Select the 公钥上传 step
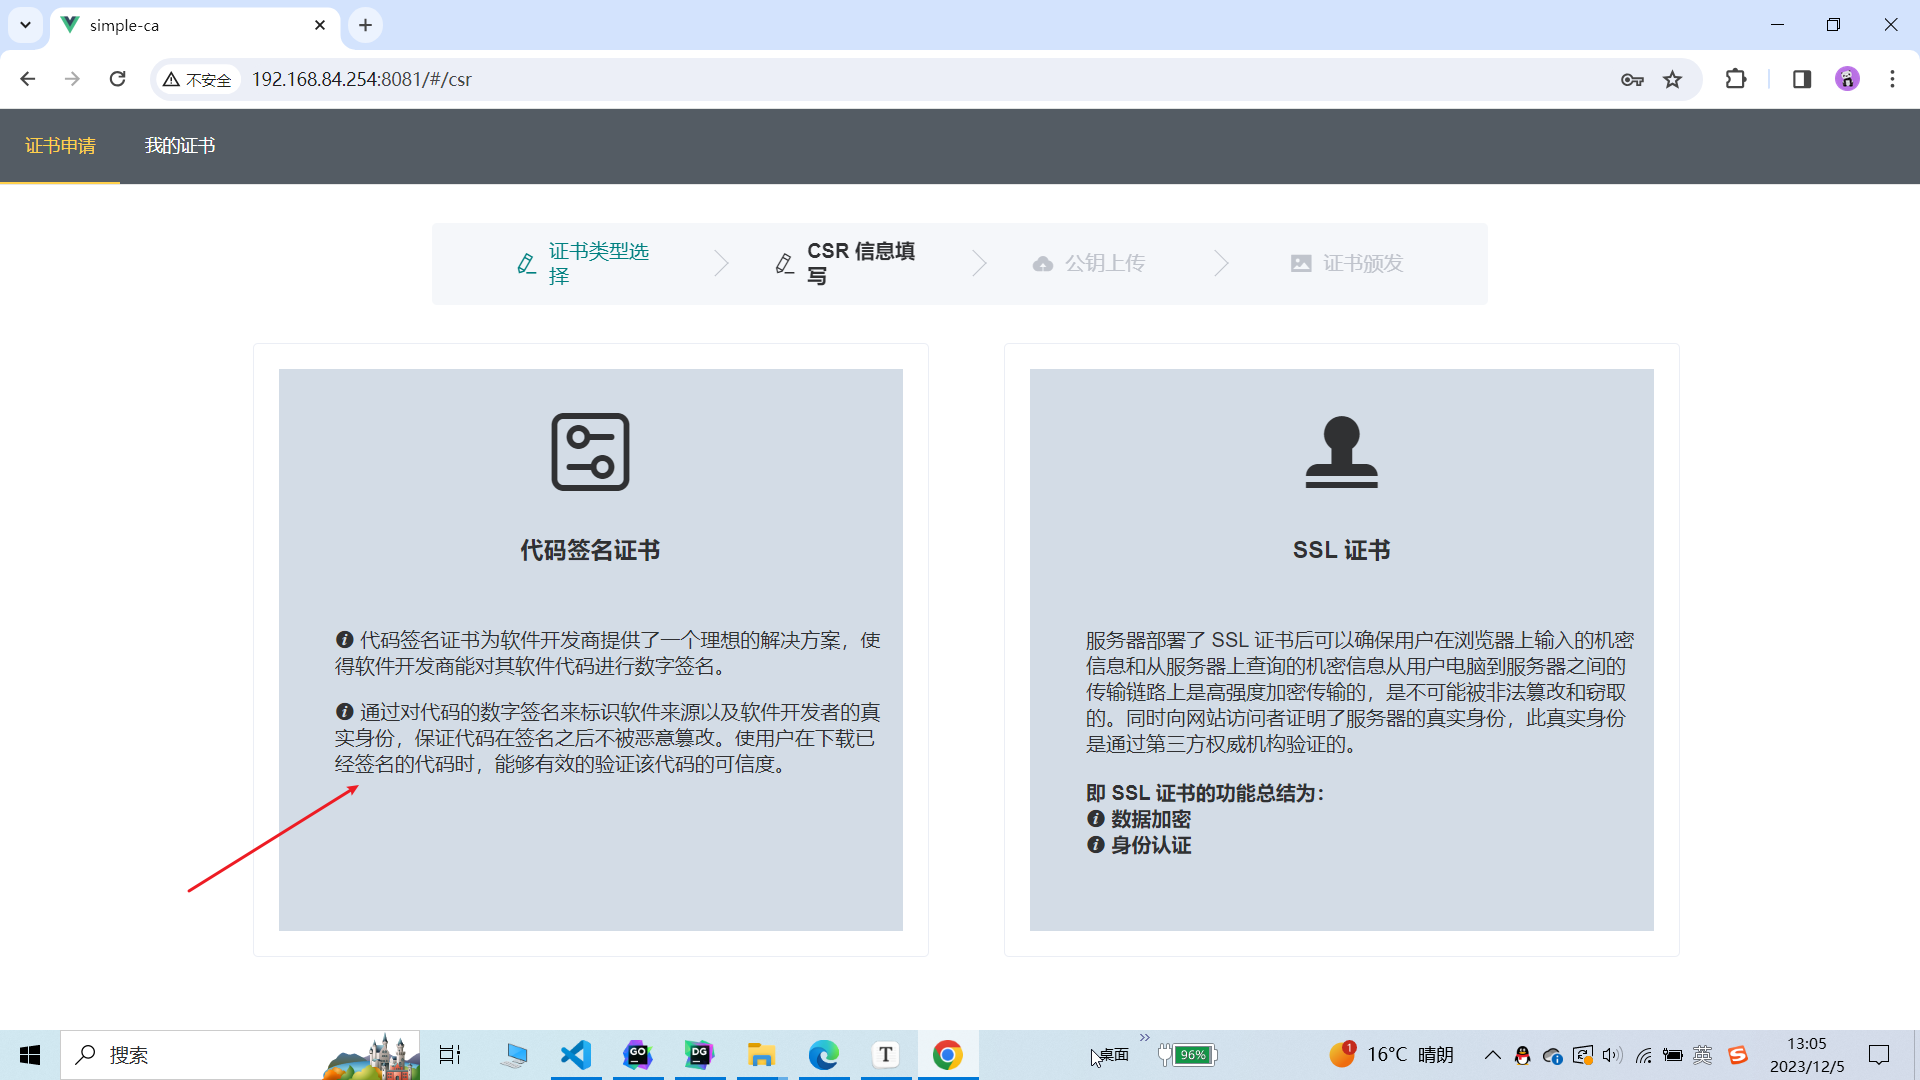 [x=1088, y=264]
